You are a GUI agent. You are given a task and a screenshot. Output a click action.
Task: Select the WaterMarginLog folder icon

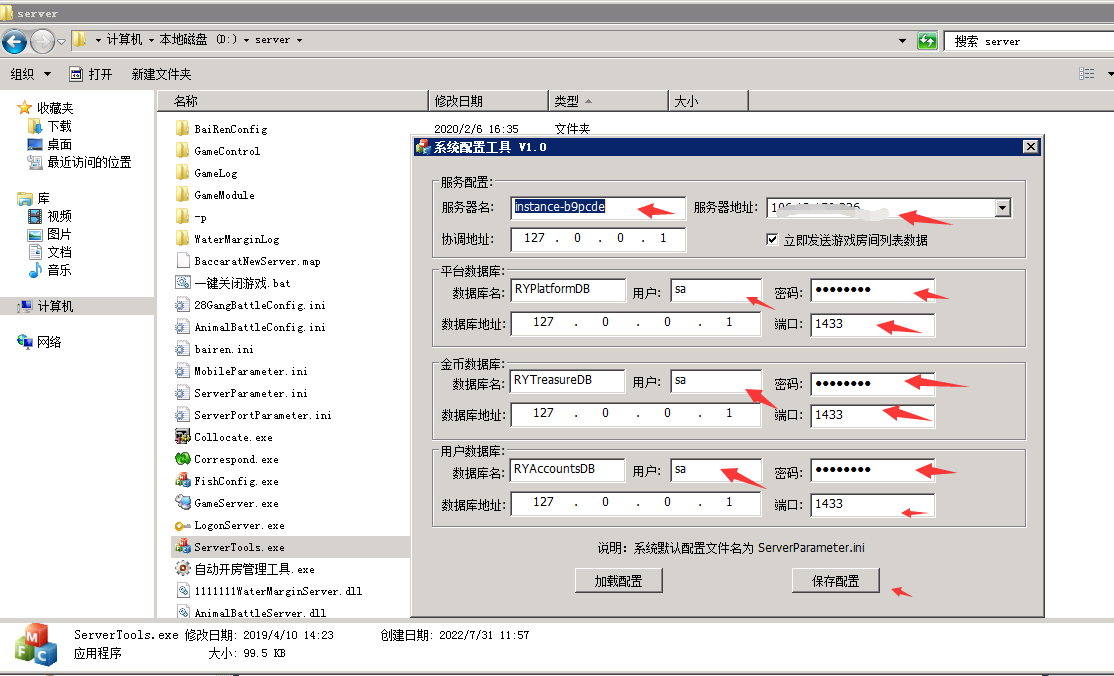pos(183,239)
